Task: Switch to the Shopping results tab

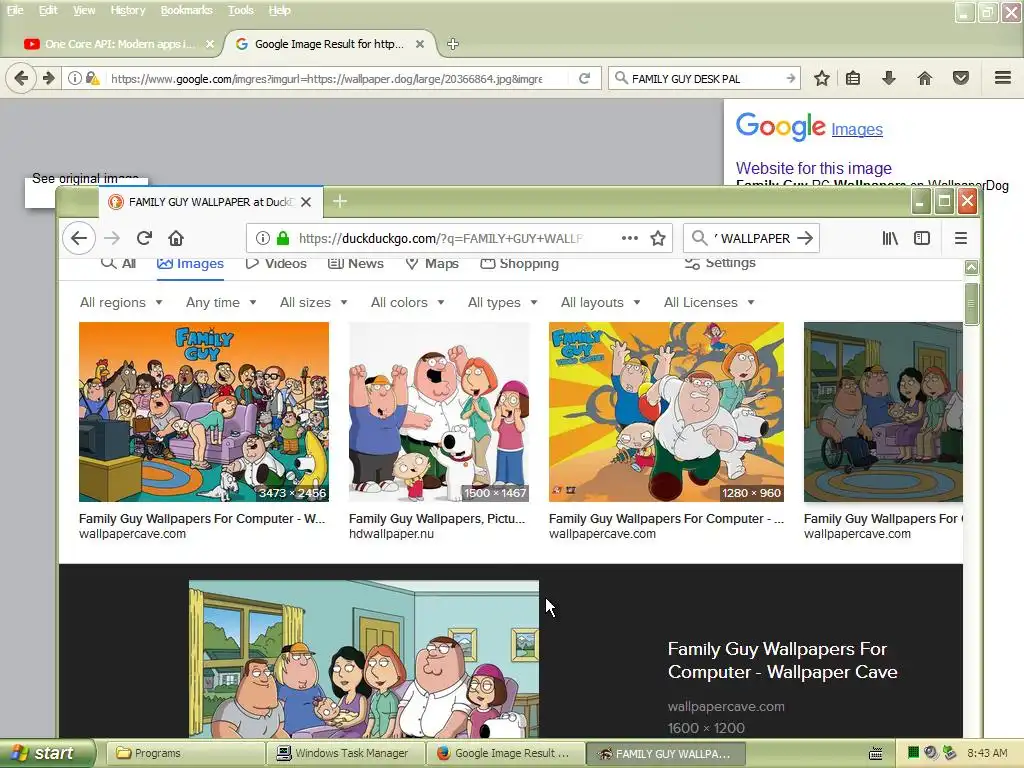Action: (519, 263)
